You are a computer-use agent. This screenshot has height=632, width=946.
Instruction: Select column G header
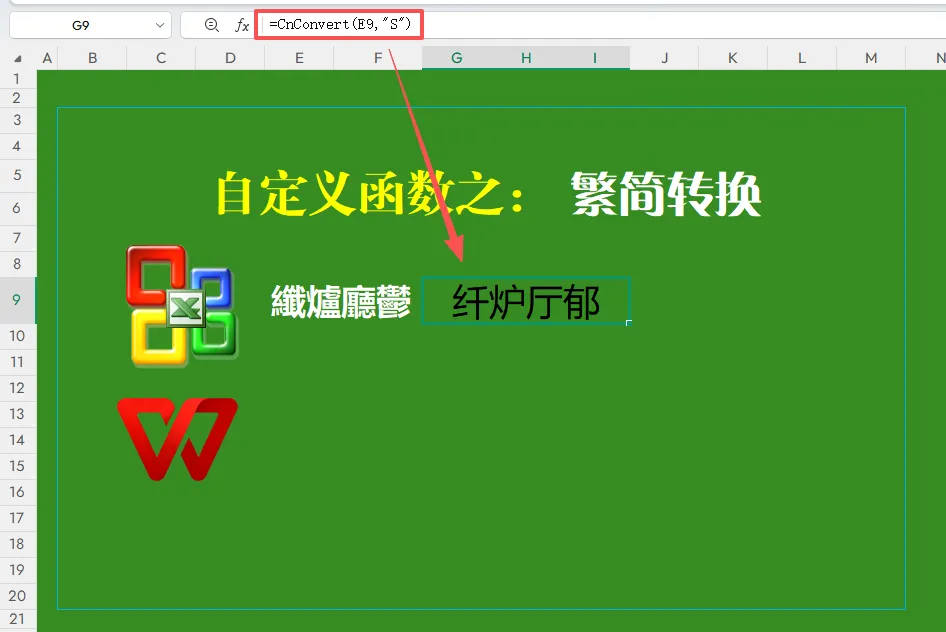coord(457,58)
